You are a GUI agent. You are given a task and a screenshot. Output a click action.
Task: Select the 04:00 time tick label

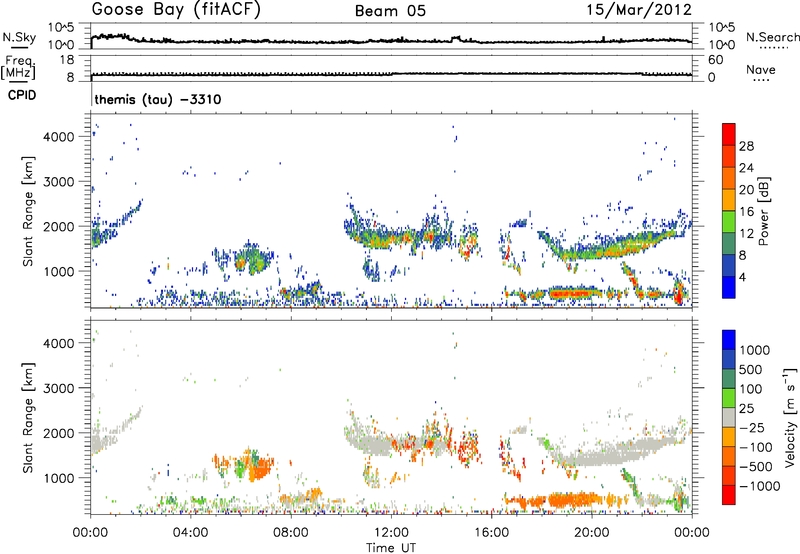(190, 533)
